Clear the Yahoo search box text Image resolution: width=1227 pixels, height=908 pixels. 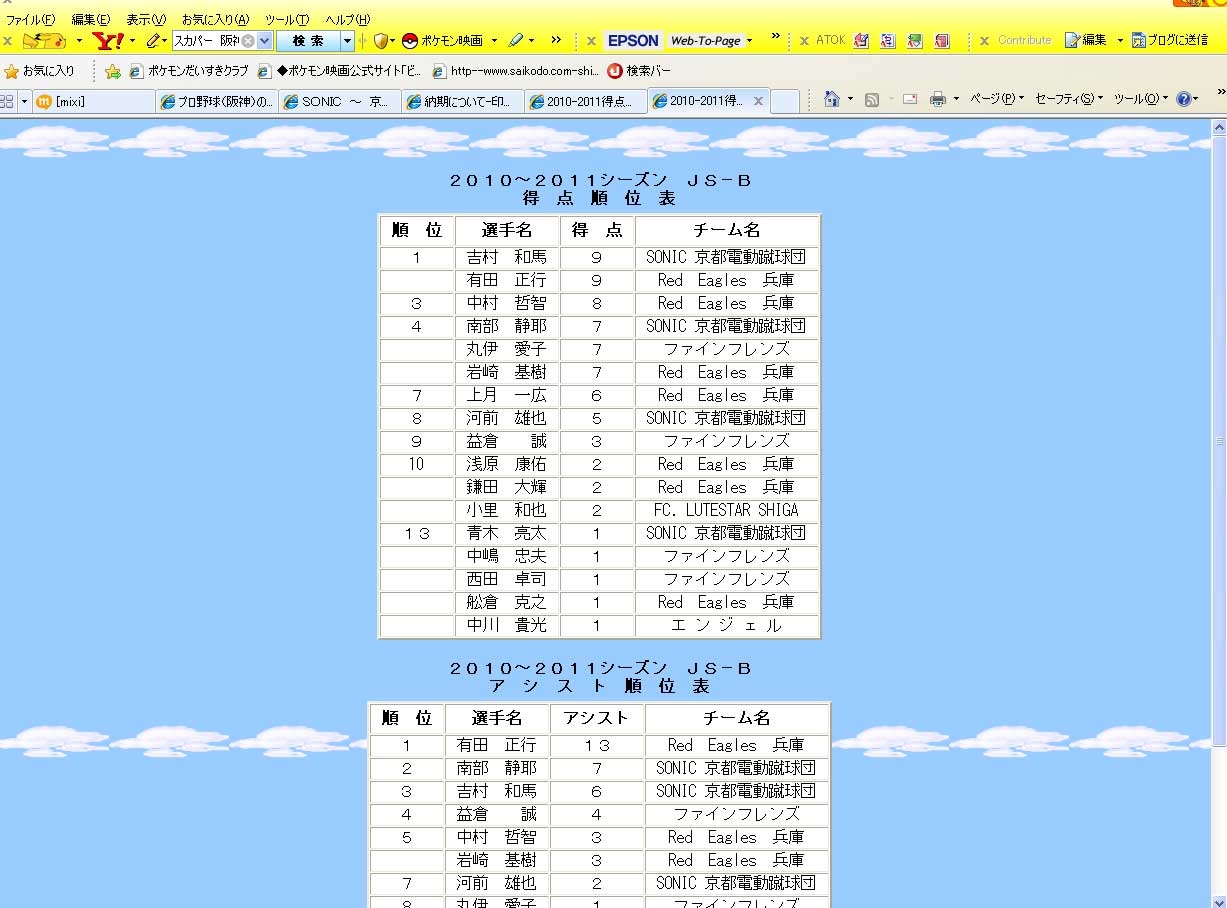click(x=248, y=41)
